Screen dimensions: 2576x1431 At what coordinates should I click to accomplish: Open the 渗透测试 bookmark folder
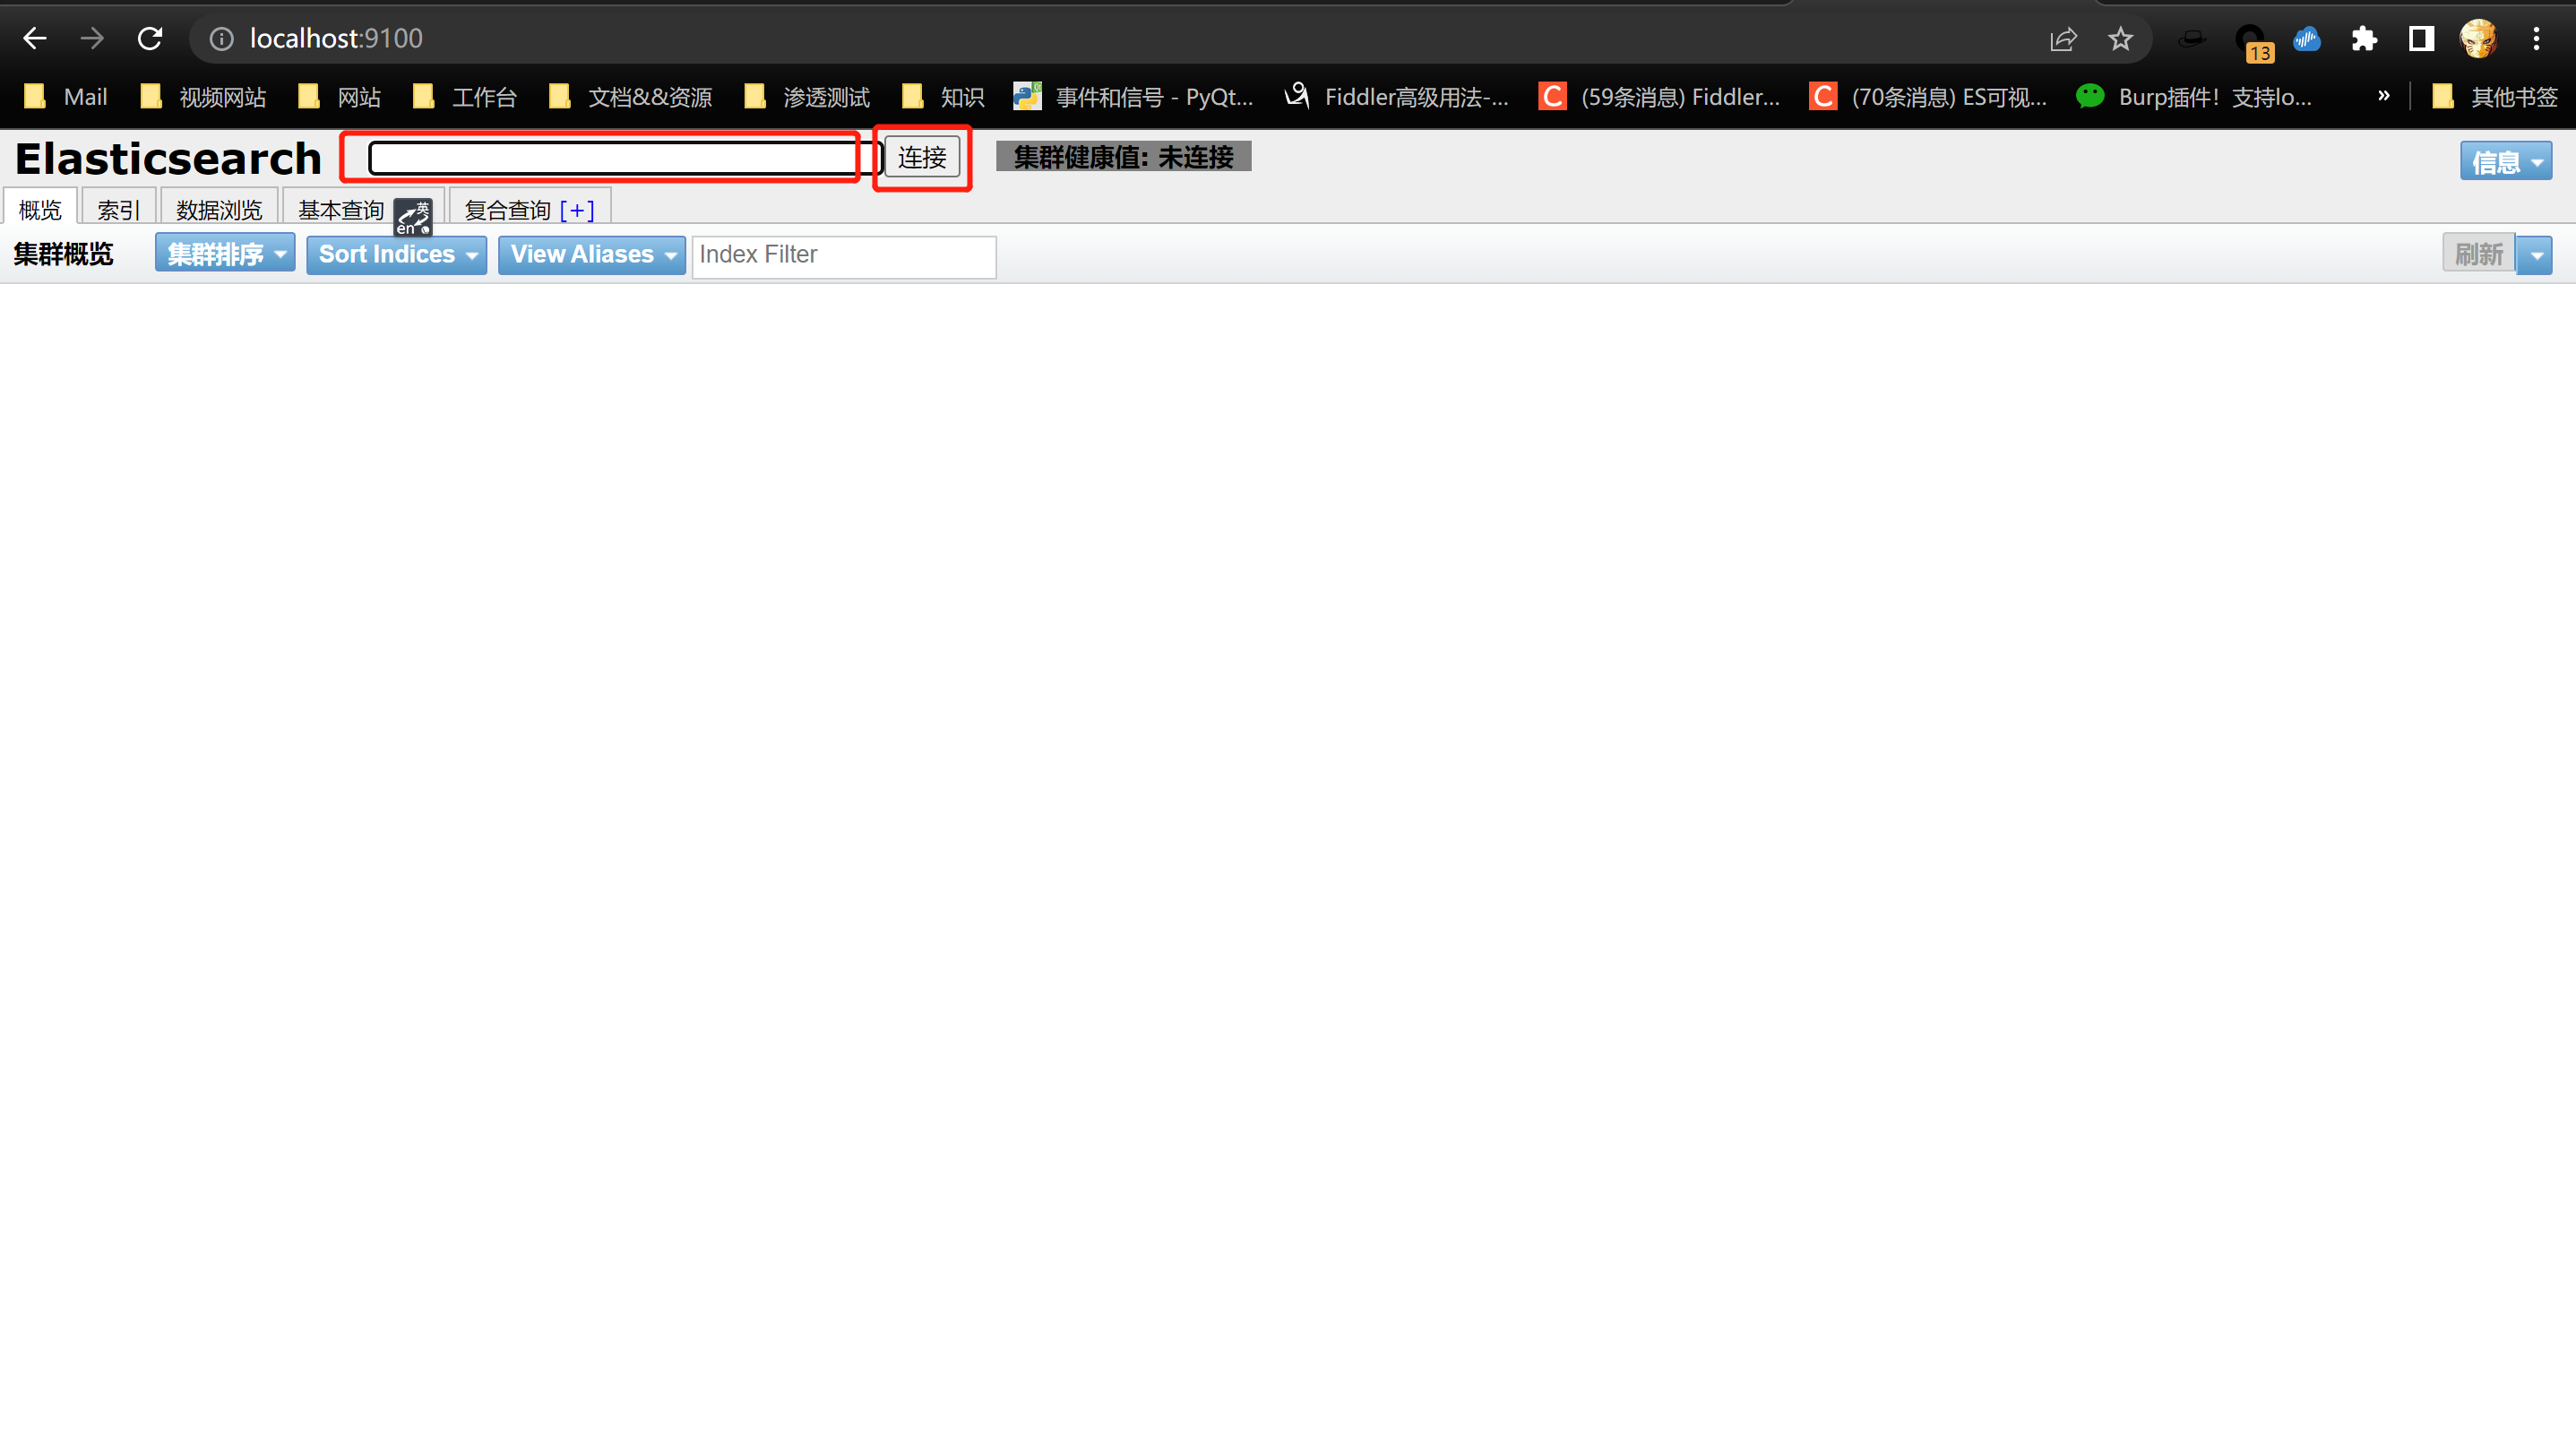[807, 96]
